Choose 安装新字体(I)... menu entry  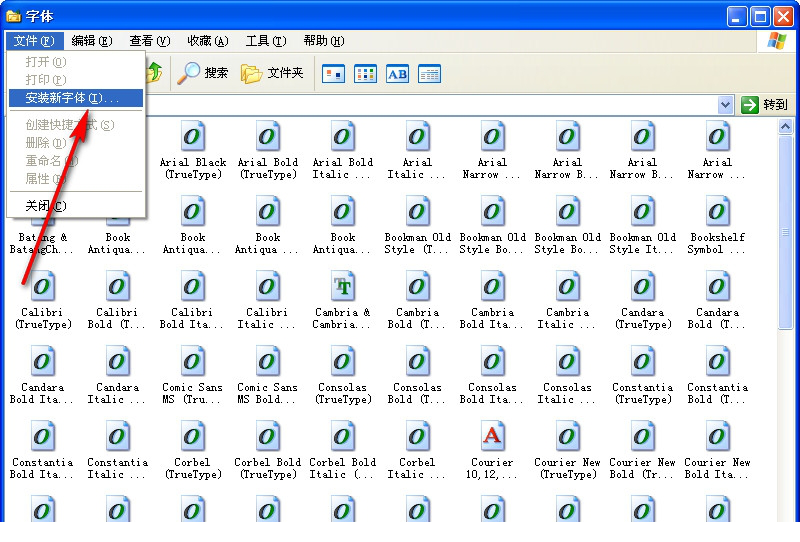pos(76,98)
